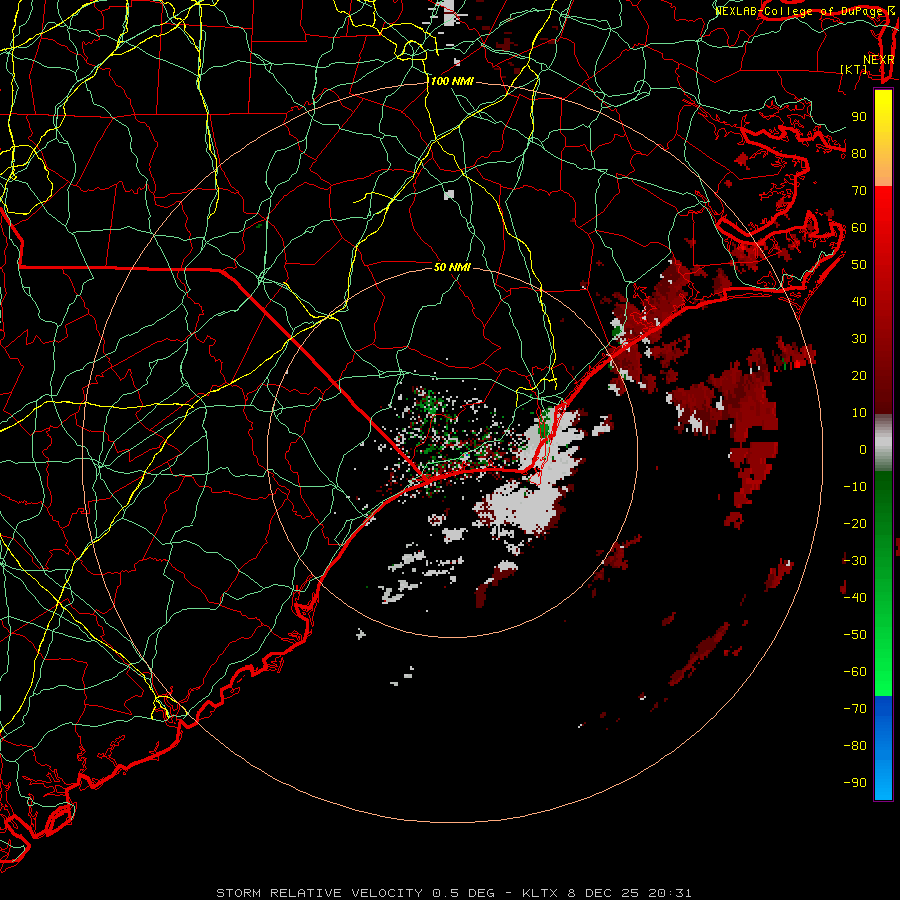This screenshot has width=900, height=900.
Task: Select the 30 value on velocity scale
Action: click(859, 339)
